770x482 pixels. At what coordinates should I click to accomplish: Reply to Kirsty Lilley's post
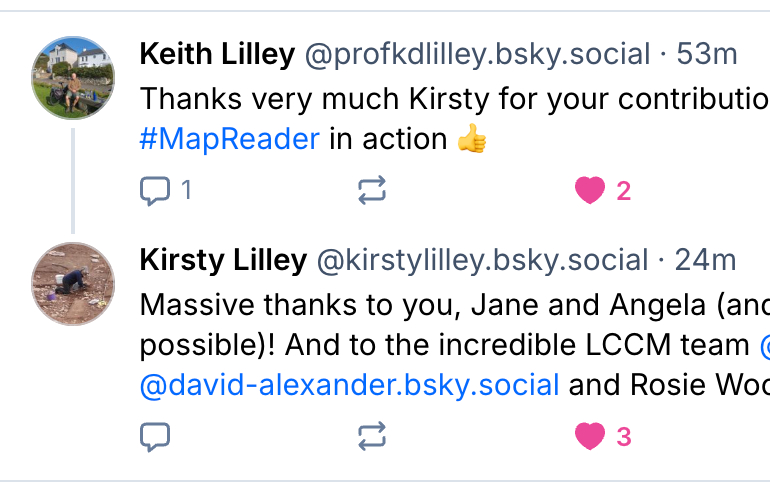(155, 436)
